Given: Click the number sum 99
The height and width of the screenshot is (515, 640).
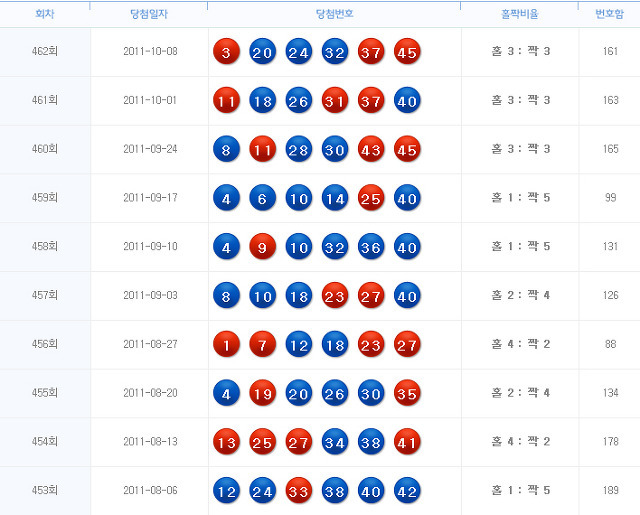Looking at the screenshot, I should (610, 198).
